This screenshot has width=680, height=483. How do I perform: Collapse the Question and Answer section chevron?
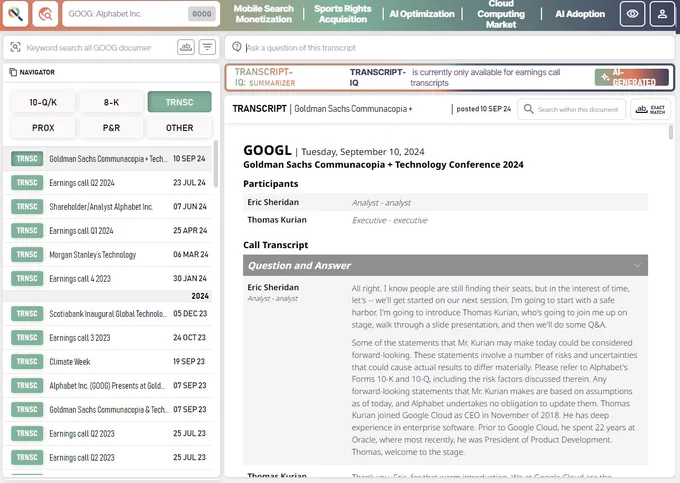[637, 265]
